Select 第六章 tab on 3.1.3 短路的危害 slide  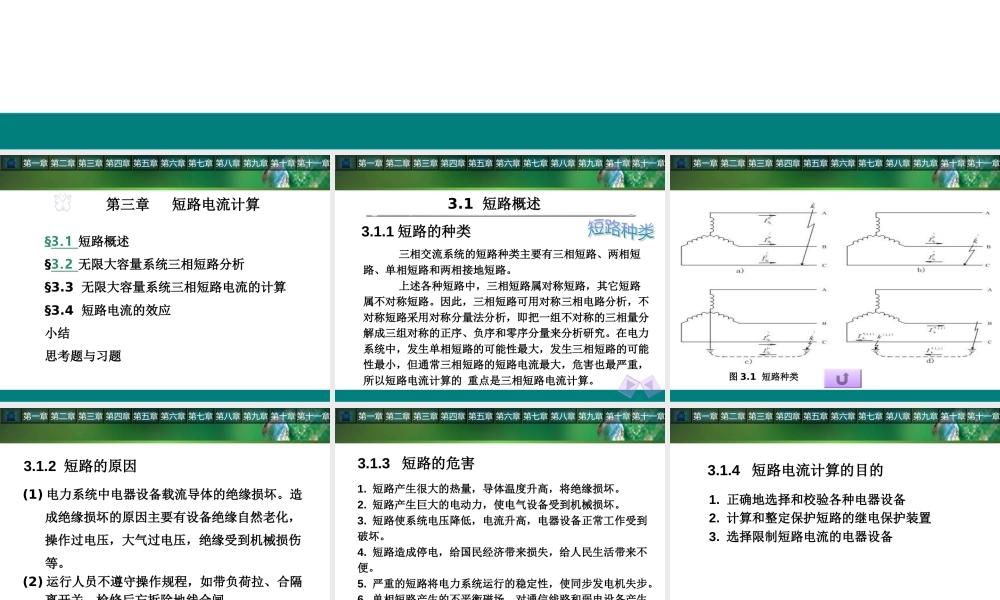[507, 416]
